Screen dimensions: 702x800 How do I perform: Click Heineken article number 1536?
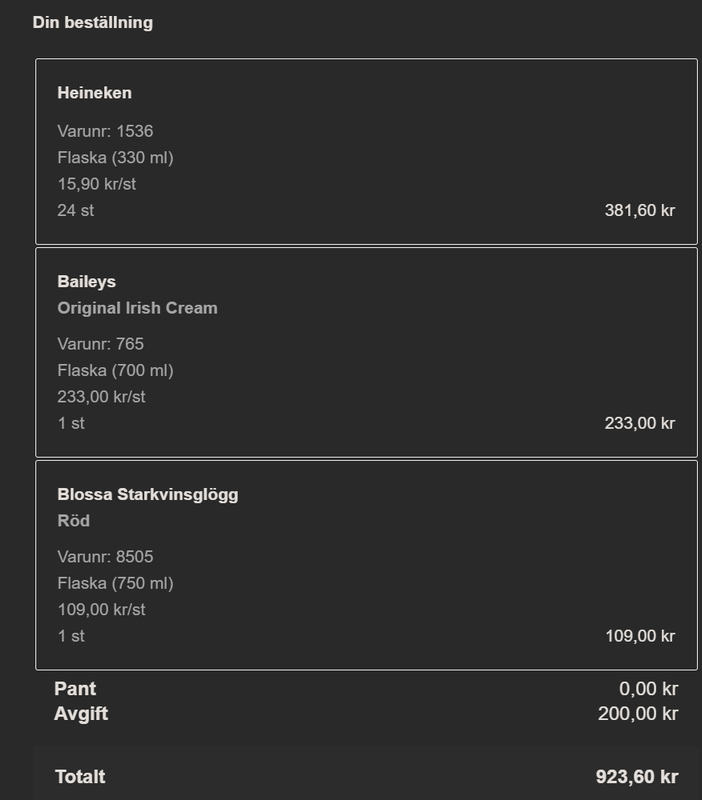coord(105,131)
